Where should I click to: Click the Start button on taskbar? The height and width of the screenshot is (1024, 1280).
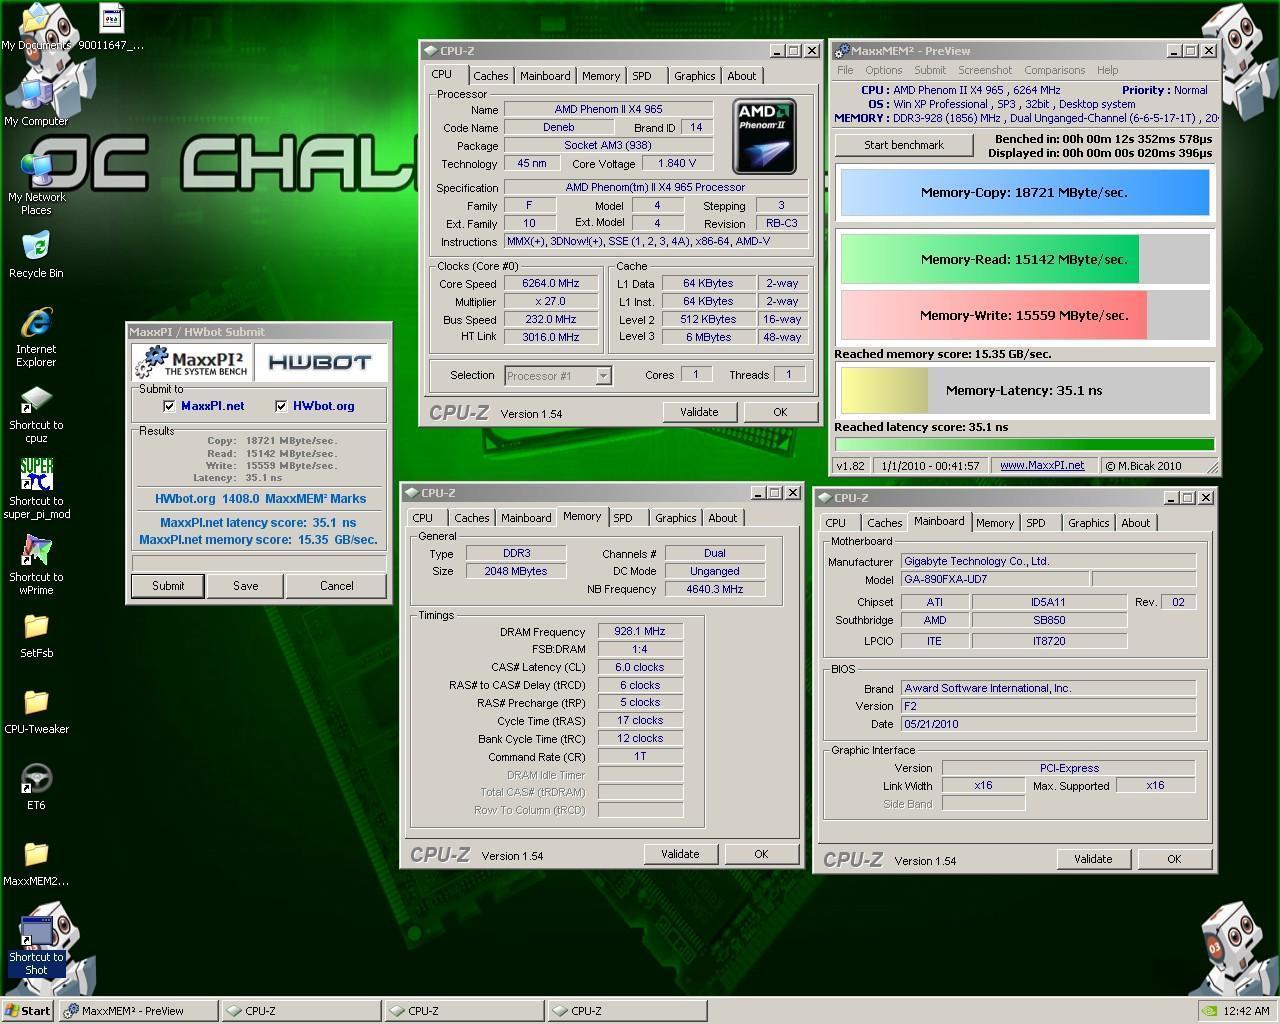coord(28,1011)
